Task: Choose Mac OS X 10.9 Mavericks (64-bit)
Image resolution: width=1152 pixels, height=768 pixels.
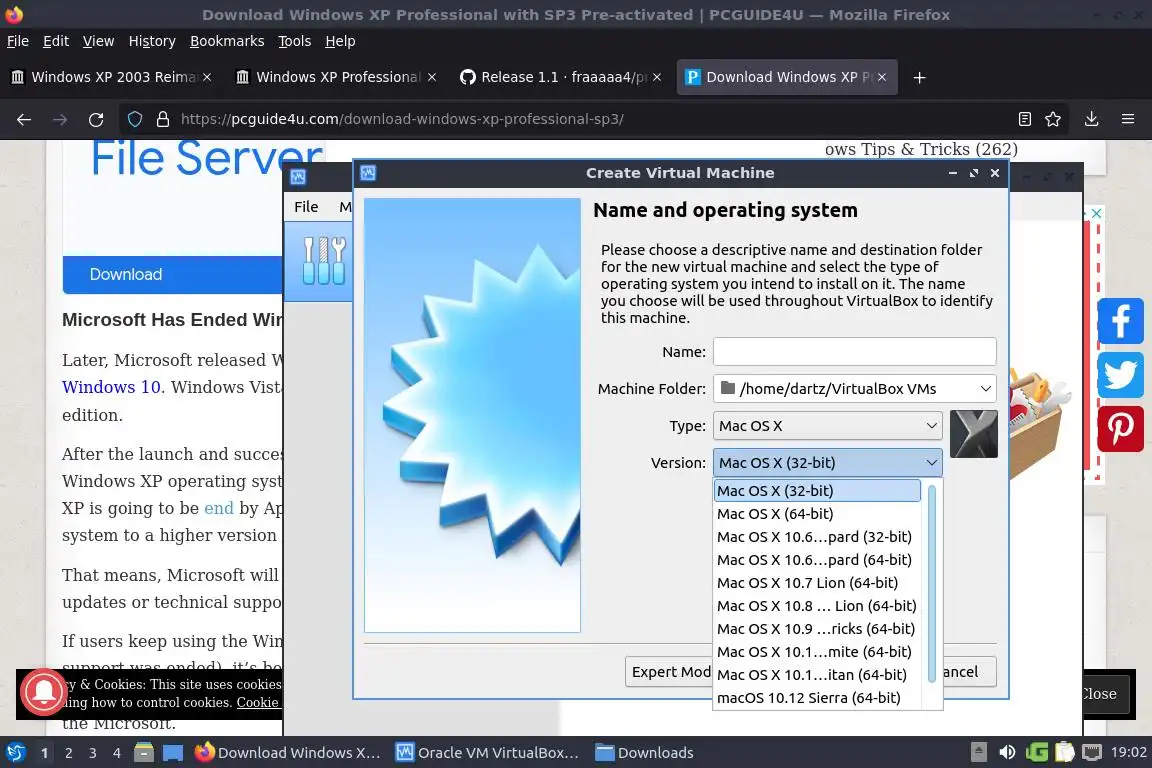Action: (x=817, y=629)
